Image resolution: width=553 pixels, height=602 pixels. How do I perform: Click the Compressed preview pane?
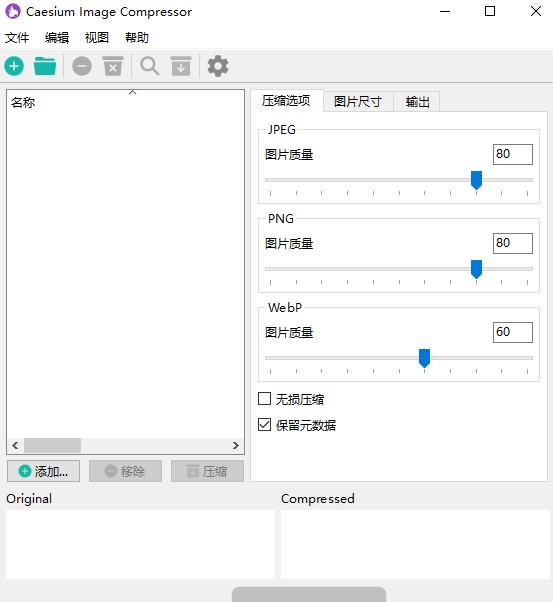pyautogui.click(x=415, y=544)
